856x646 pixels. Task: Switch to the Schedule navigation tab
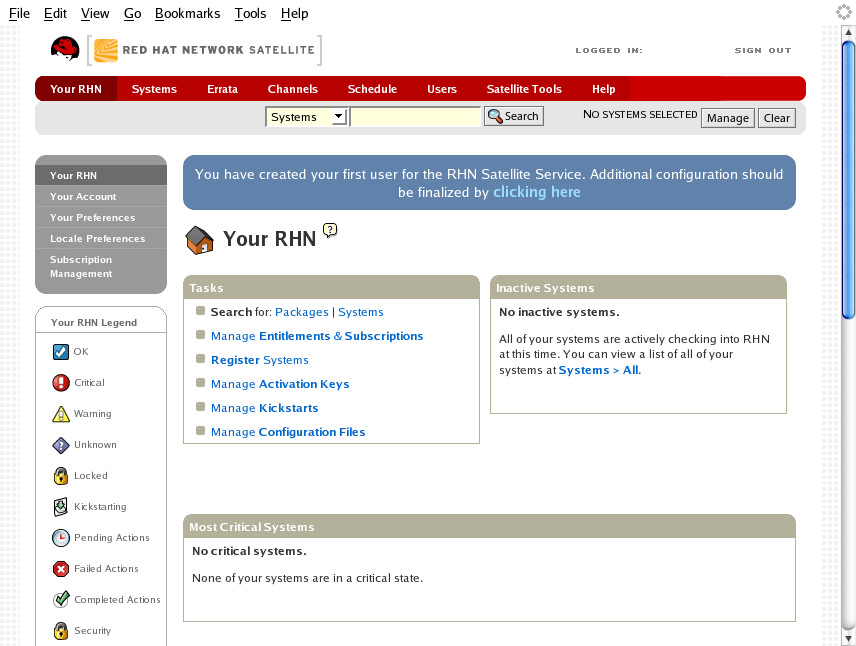tap(372, 89)
